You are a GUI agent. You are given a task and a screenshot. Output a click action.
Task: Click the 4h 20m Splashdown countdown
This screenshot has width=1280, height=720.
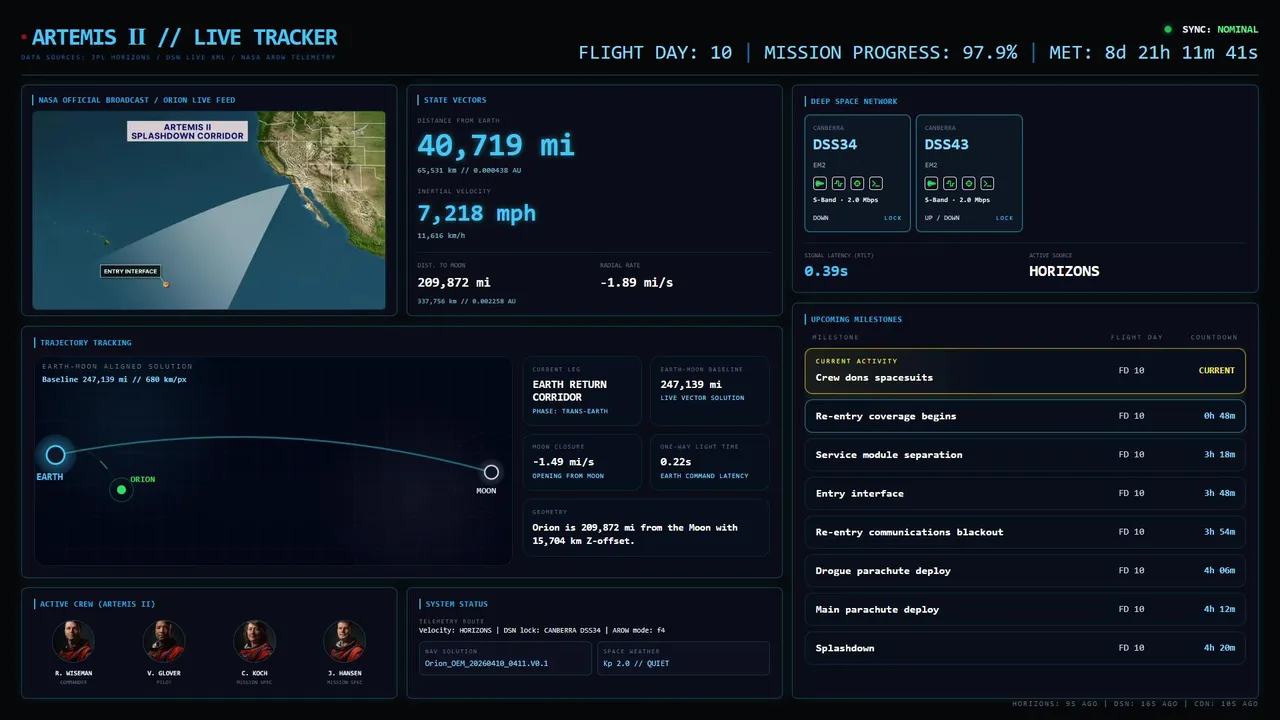1219,648
